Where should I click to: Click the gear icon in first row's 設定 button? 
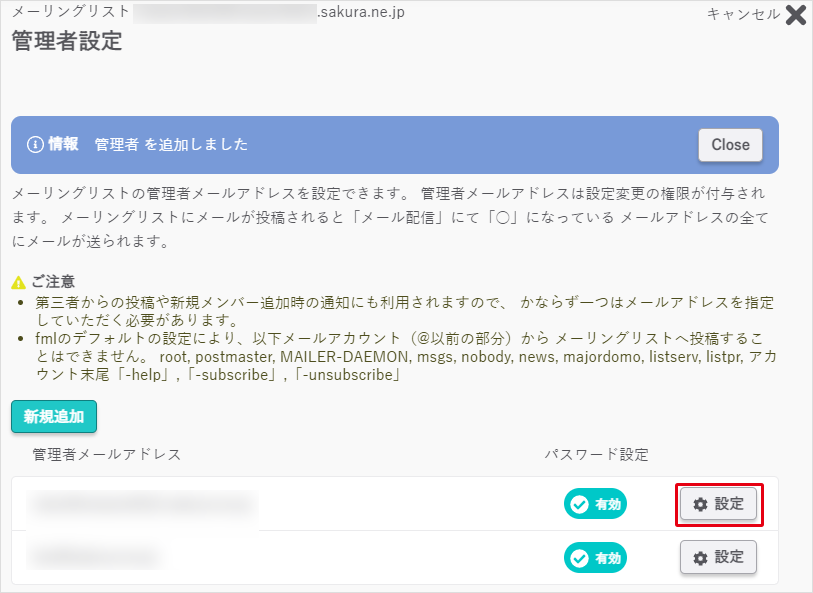pyautogui.click(x=700, y=504)
